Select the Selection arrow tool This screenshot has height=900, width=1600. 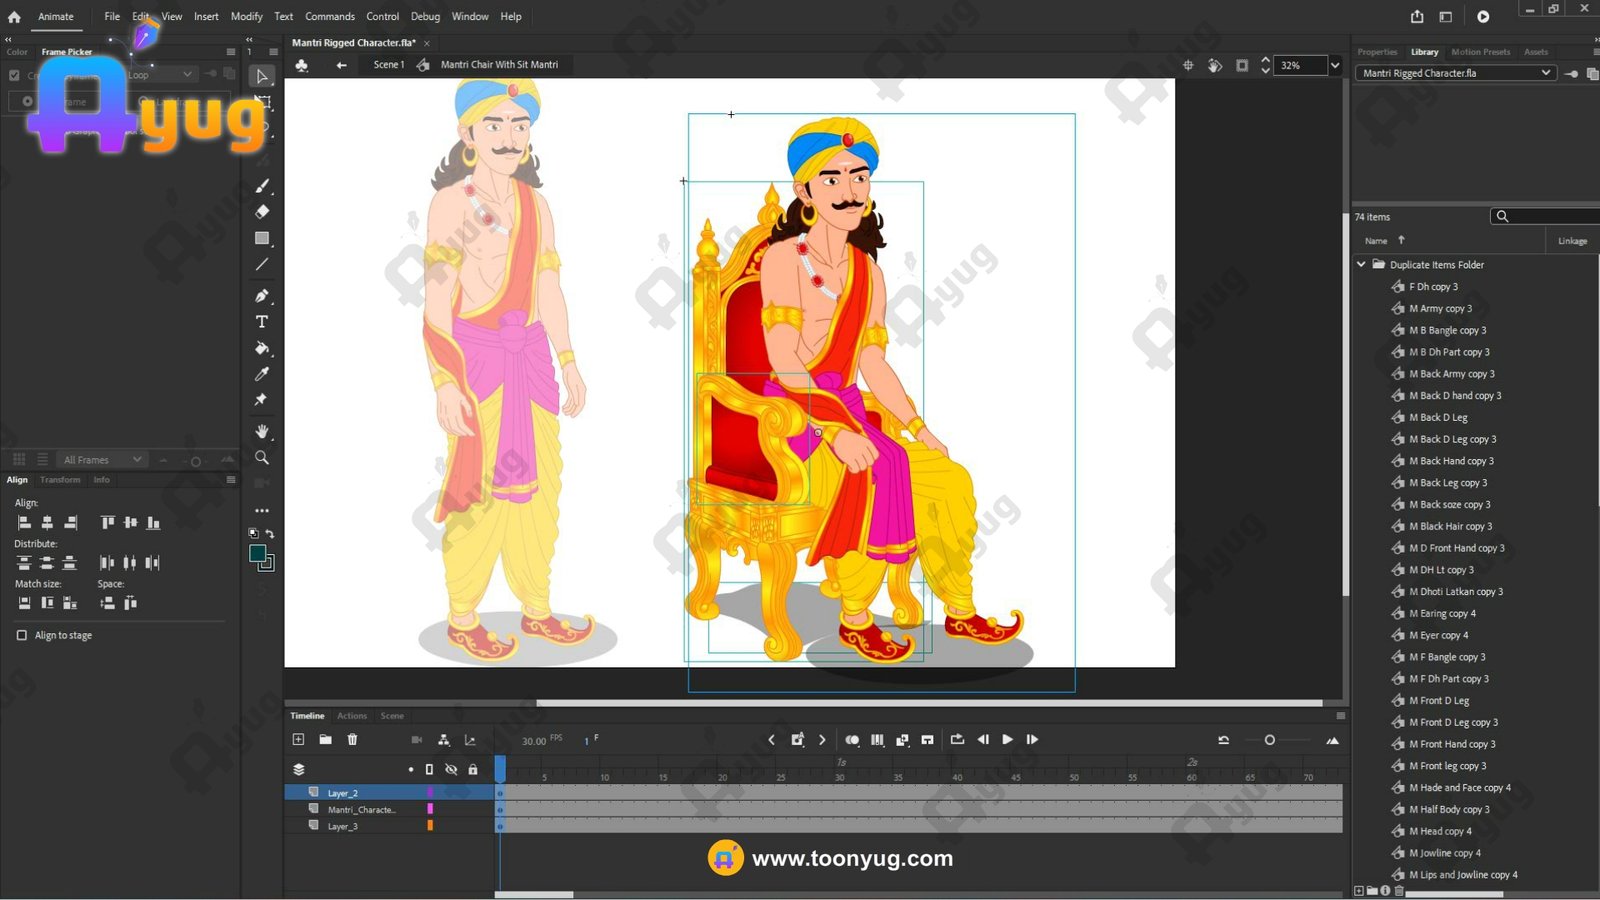262,76
